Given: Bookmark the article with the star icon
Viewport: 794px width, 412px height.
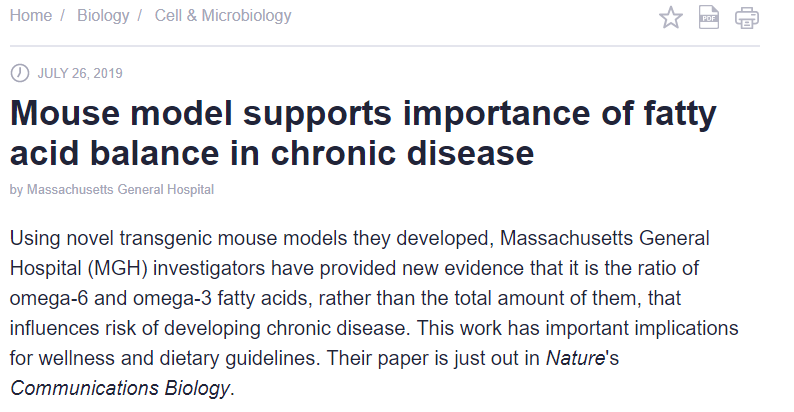Looking at the screenshot, I should tap(670, 18).
